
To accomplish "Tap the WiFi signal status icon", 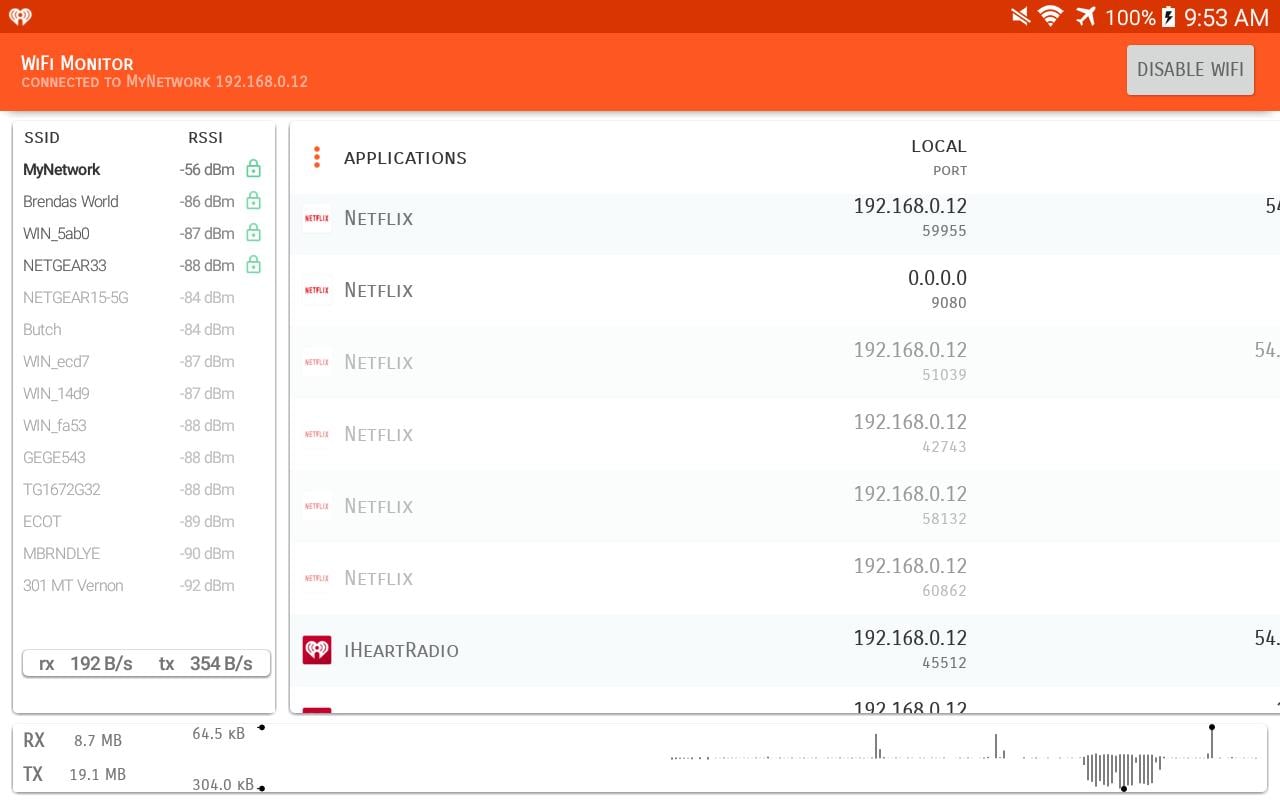I will [1050, 17].
